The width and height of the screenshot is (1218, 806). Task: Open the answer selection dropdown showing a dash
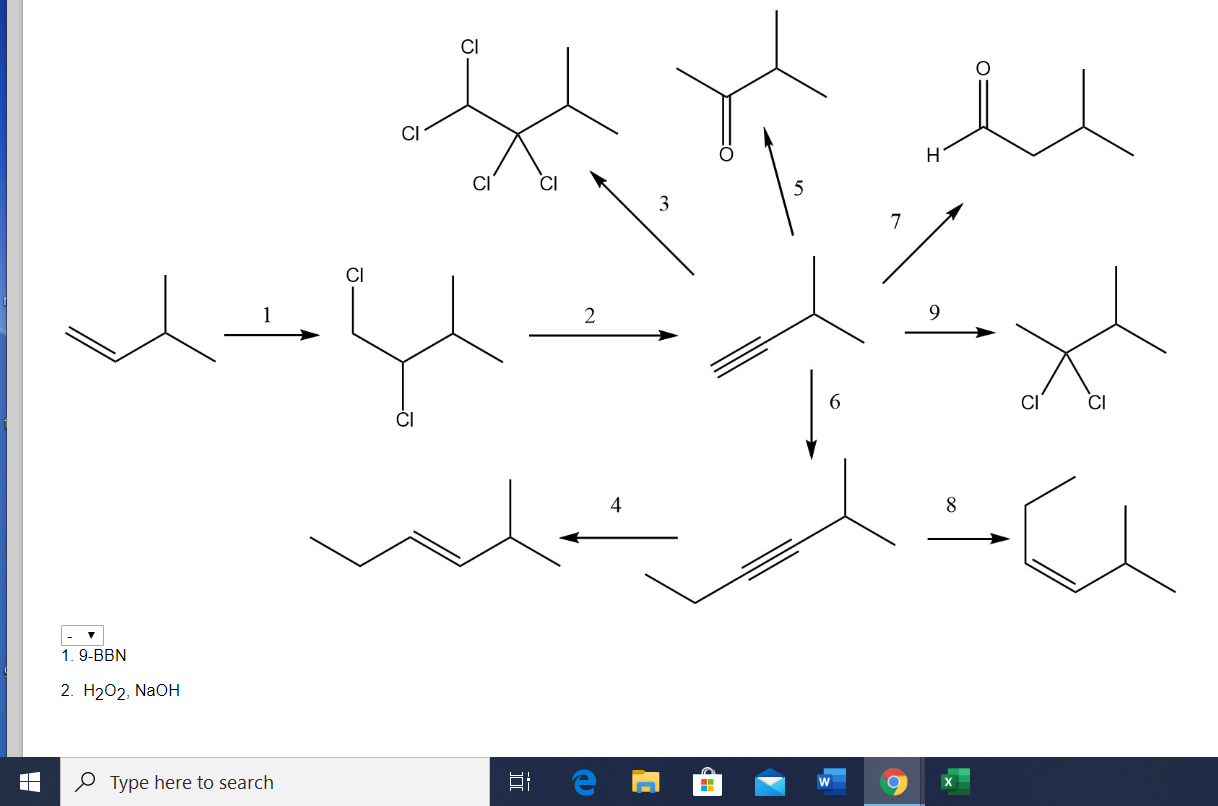click(x=80, y=634)
